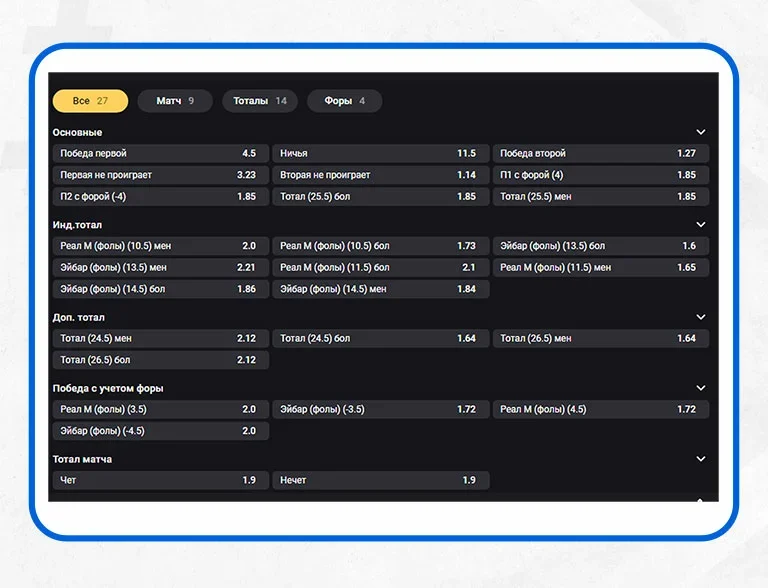Choose Эйбар (фолы) (13.5) мен

161,268
